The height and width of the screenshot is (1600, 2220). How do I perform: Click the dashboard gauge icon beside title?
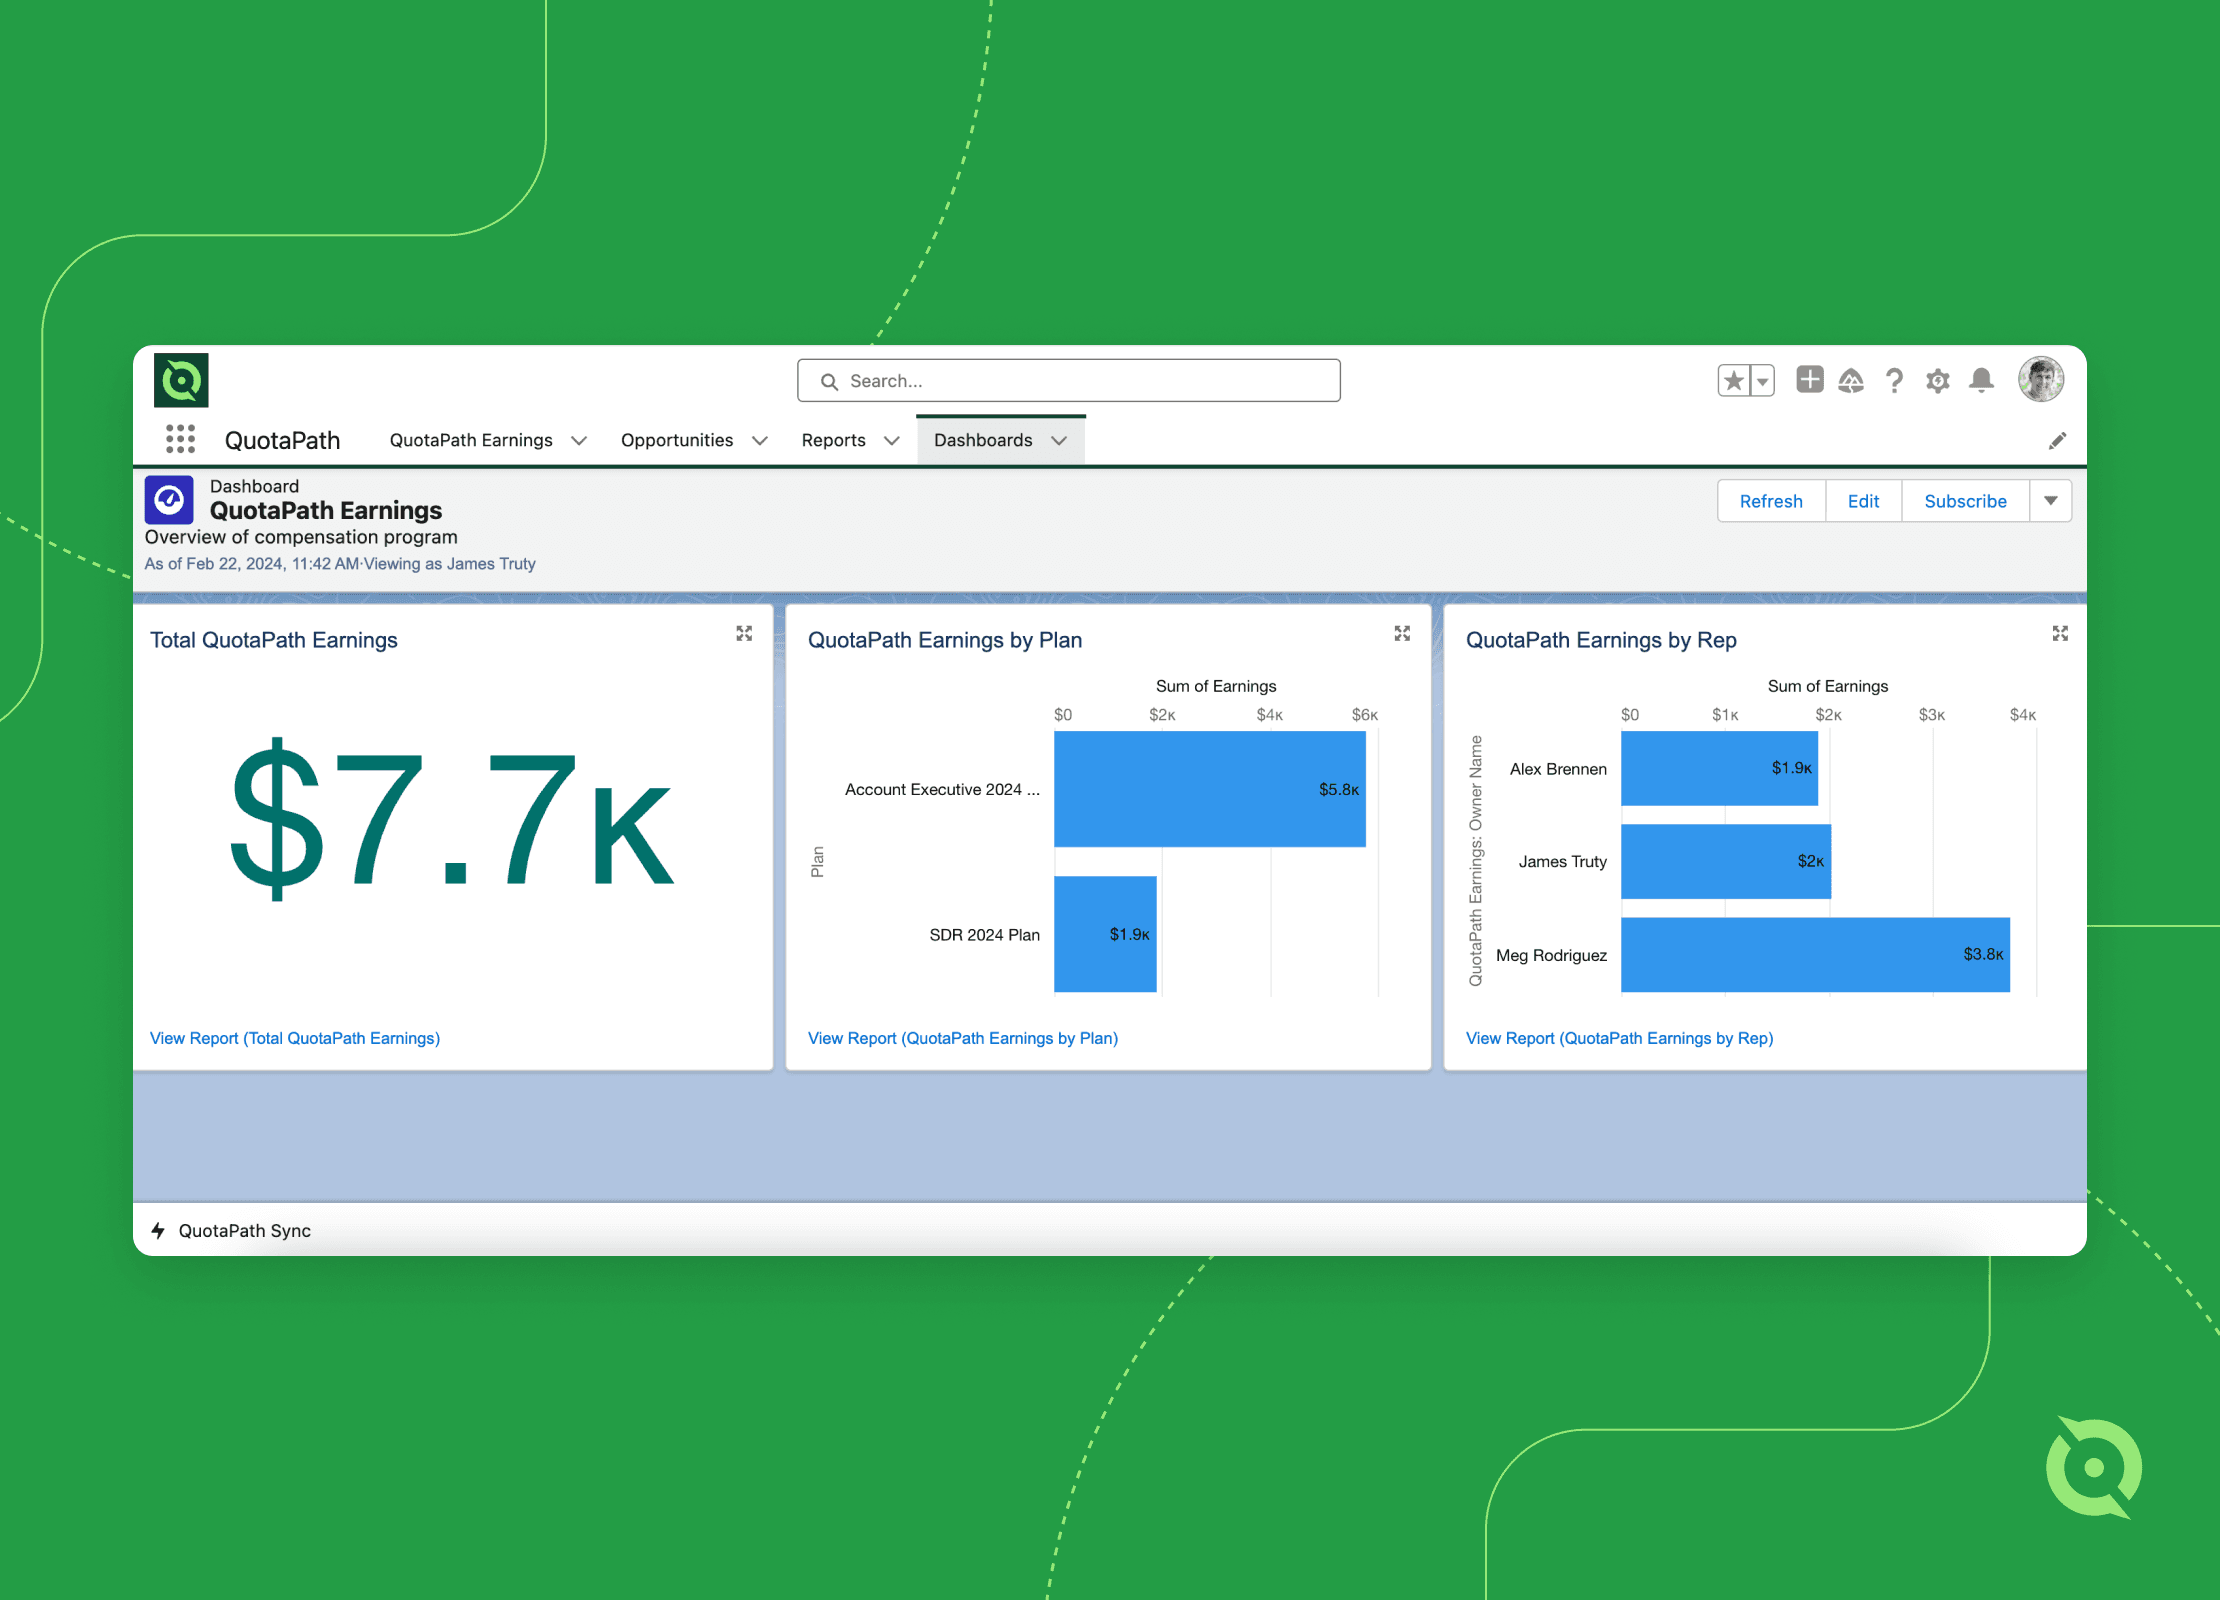coord(169,500)
